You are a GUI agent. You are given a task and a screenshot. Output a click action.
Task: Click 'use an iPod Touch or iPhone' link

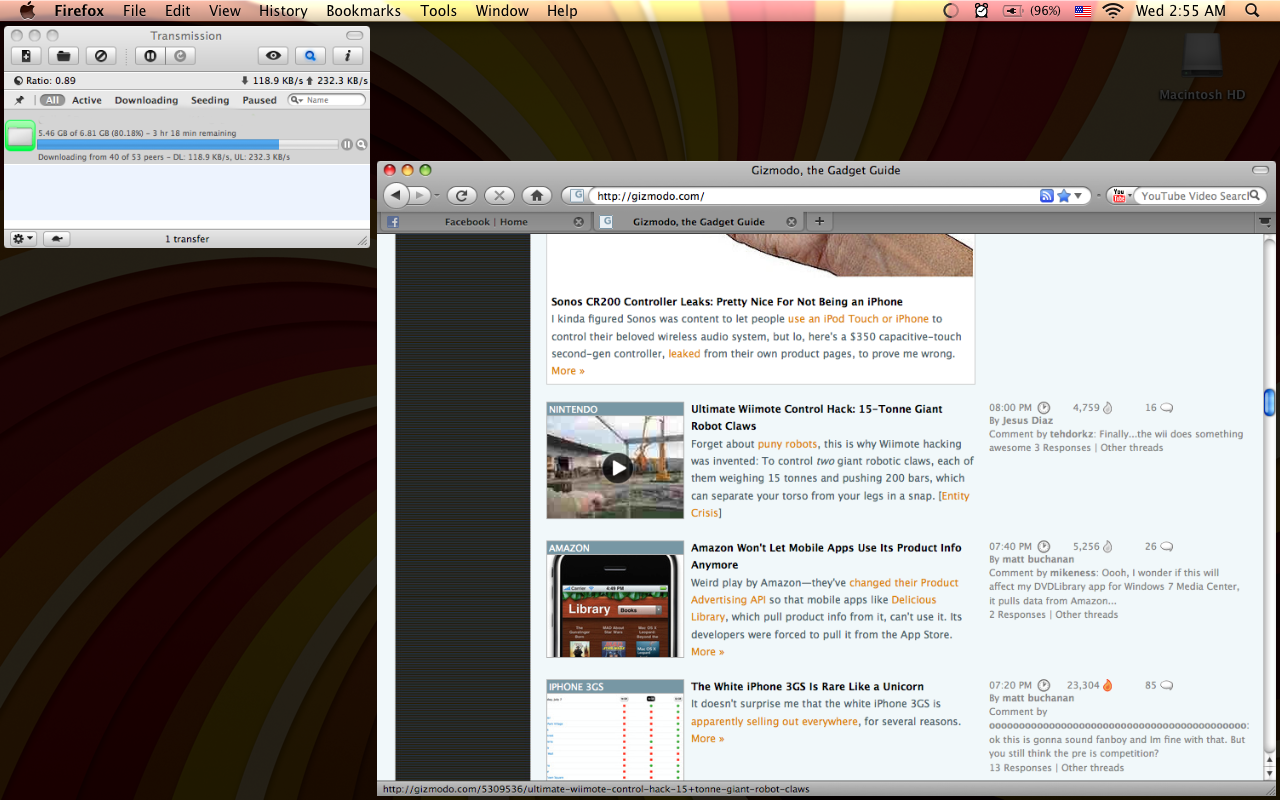(x=858, y=319)
